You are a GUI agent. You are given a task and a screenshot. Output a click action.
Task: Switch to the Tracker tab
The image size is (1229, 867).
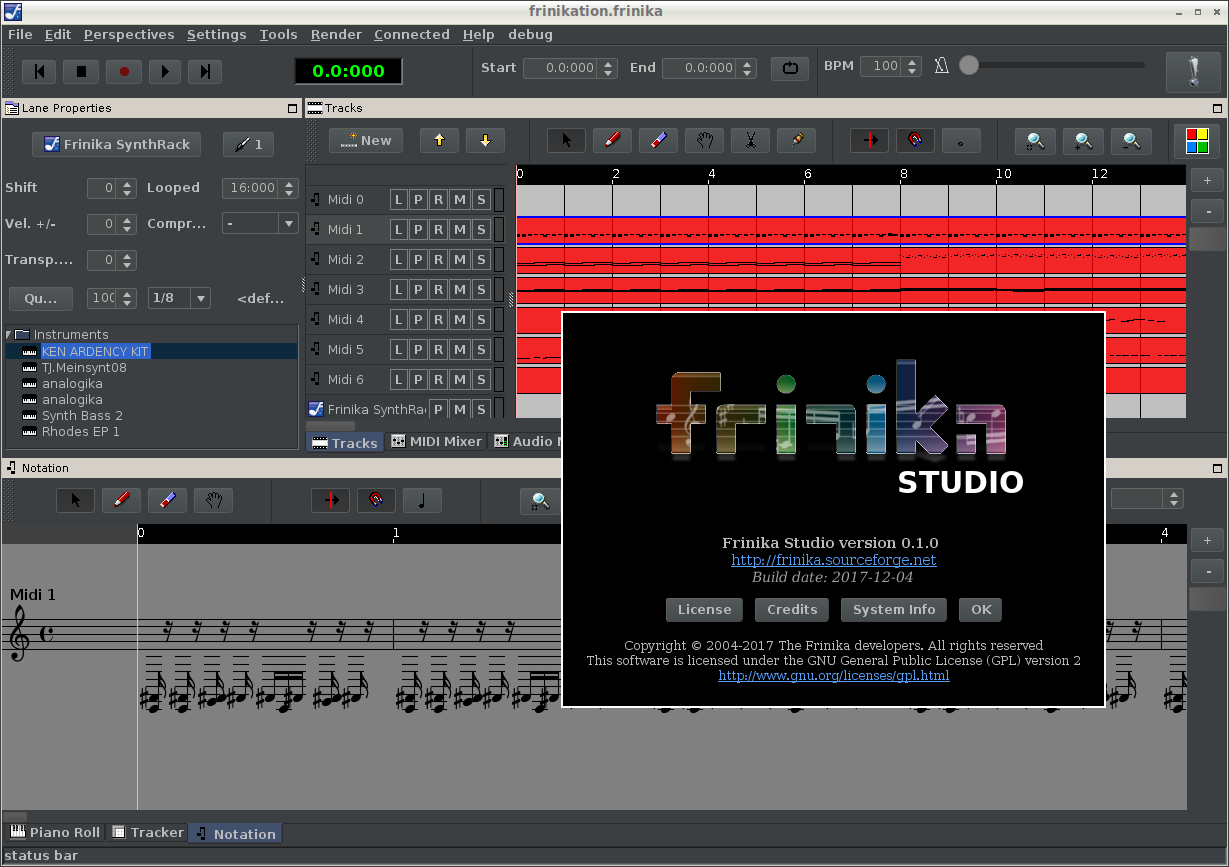point(147,832)
